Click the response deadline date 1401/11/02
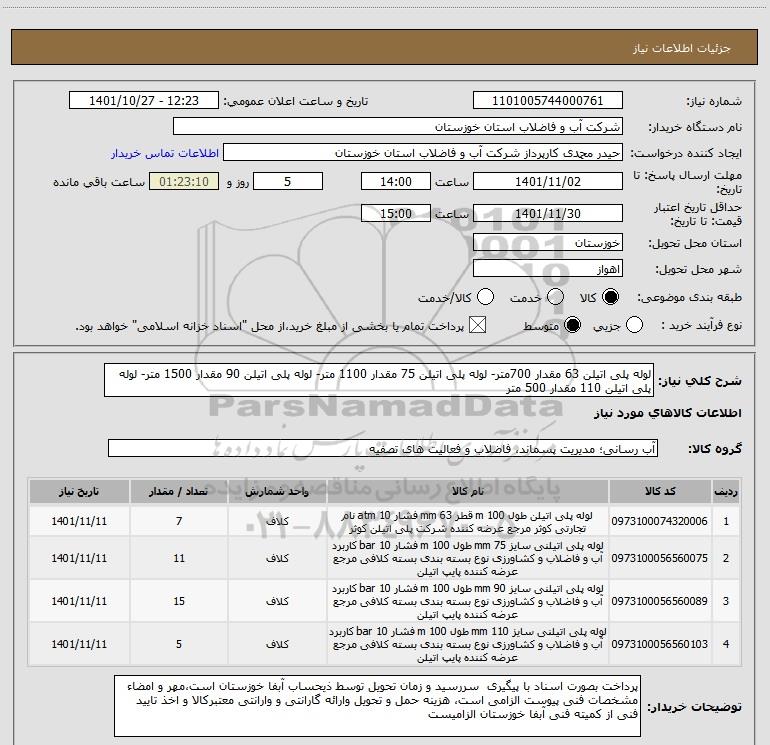 click(548, 181)
